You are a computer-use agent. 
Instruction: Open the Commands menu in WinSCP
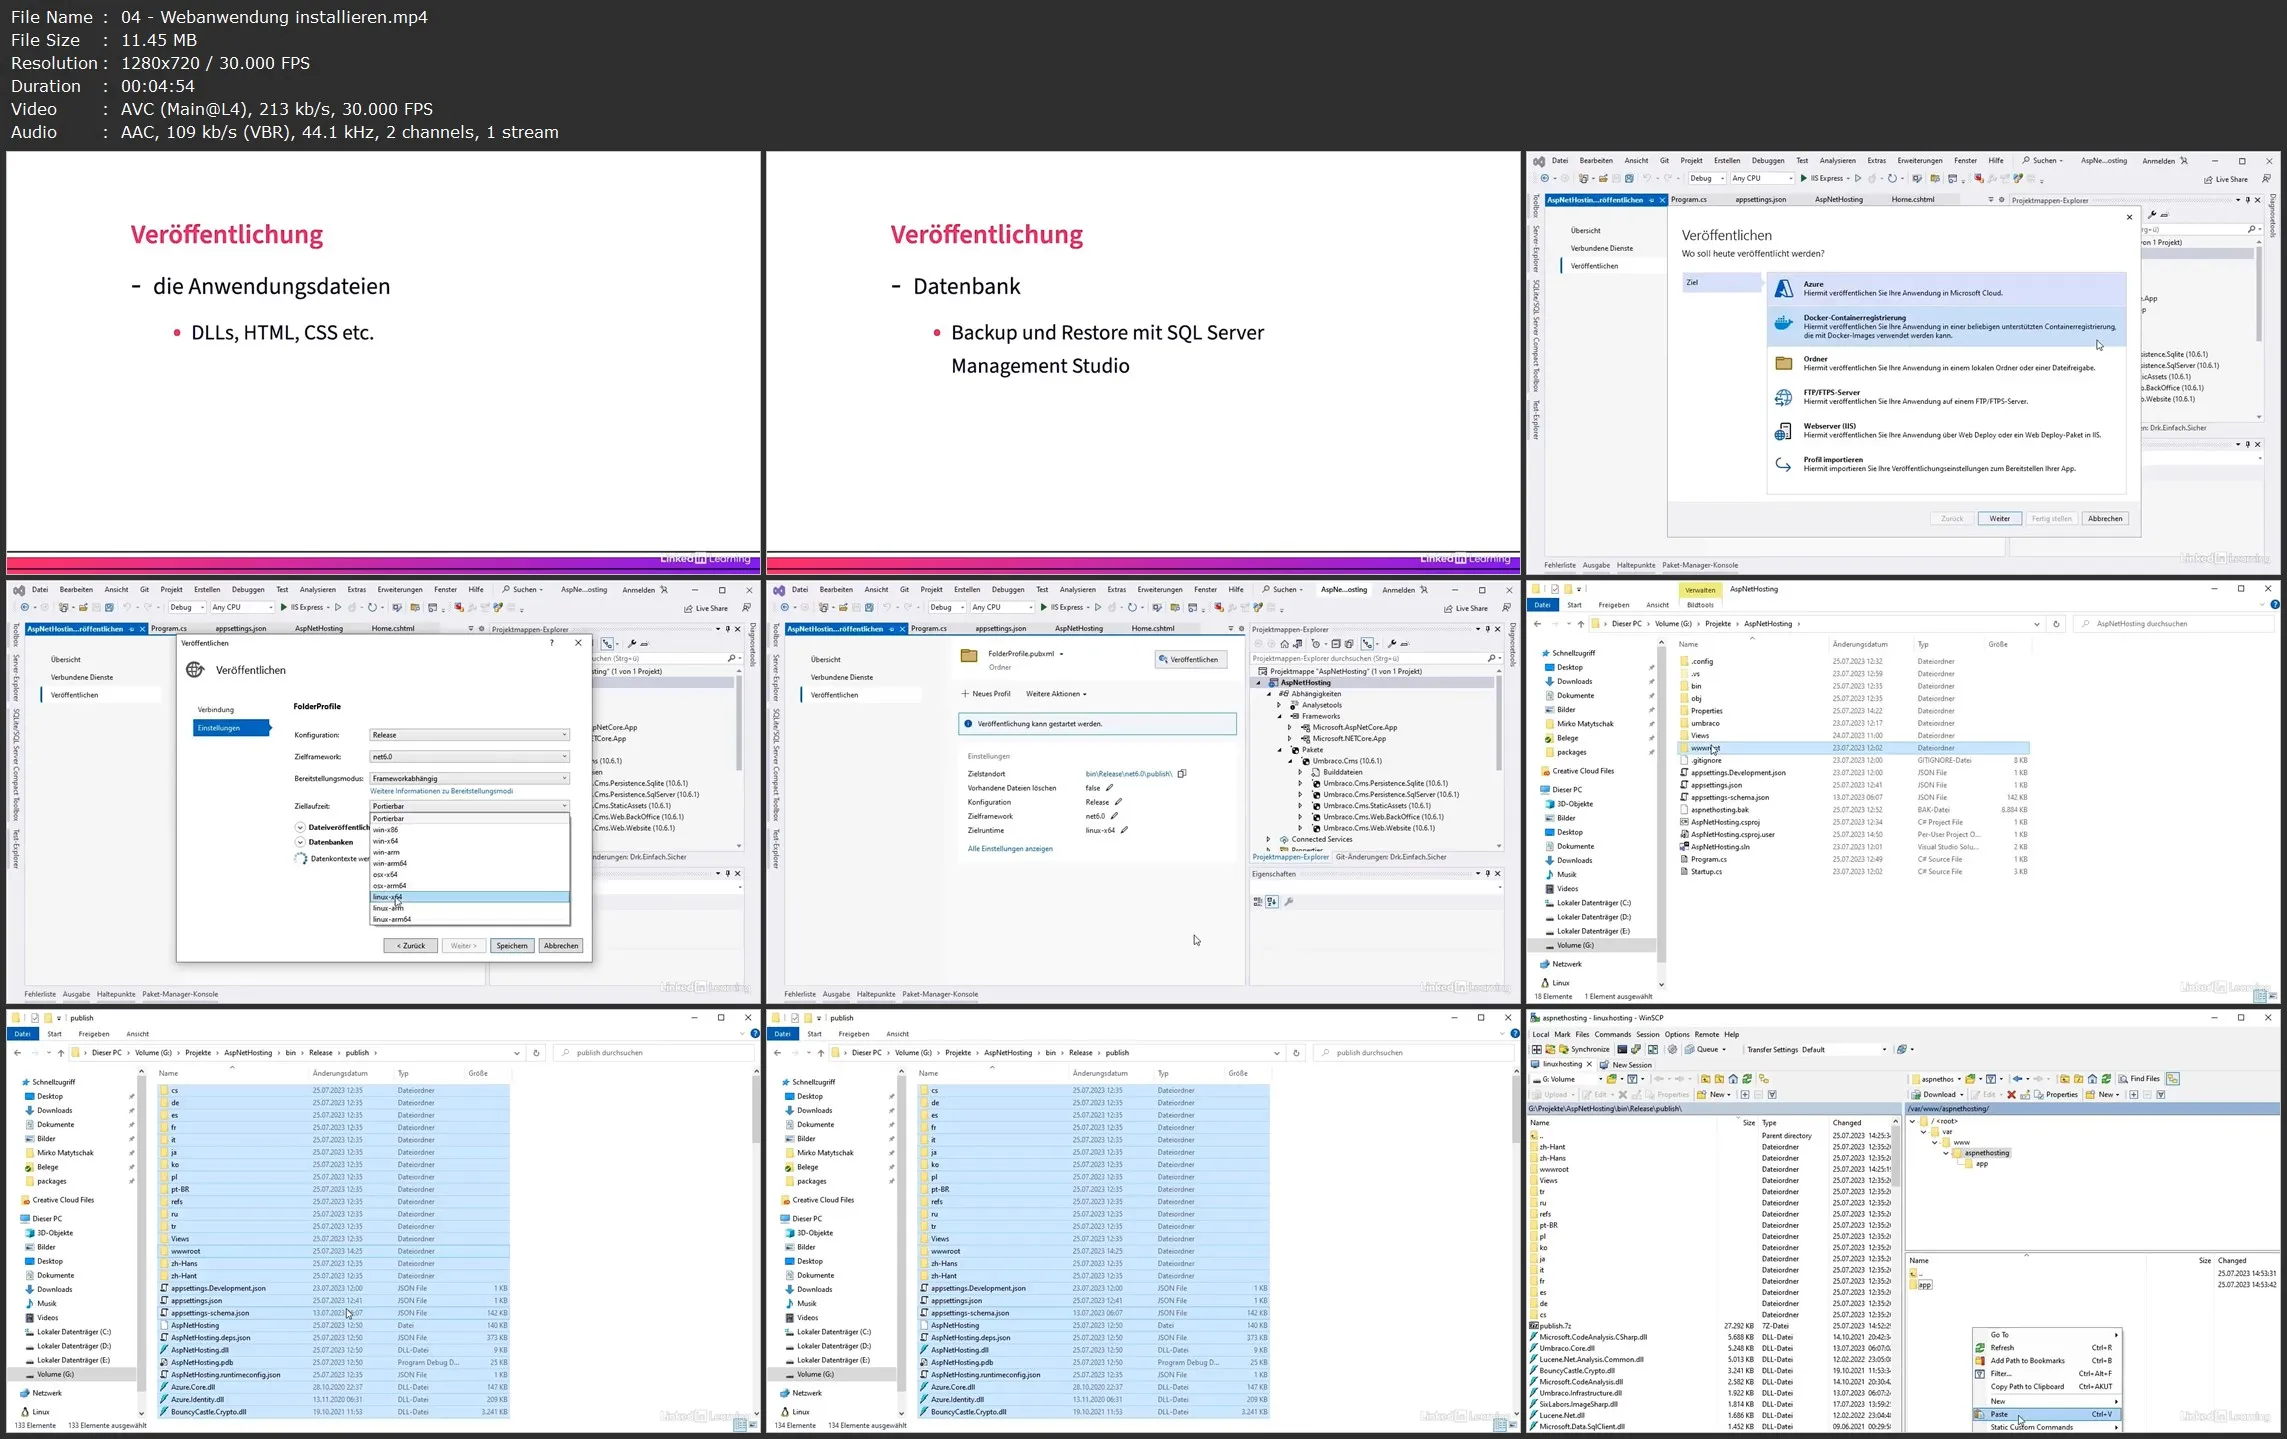click(1612, 1034)
